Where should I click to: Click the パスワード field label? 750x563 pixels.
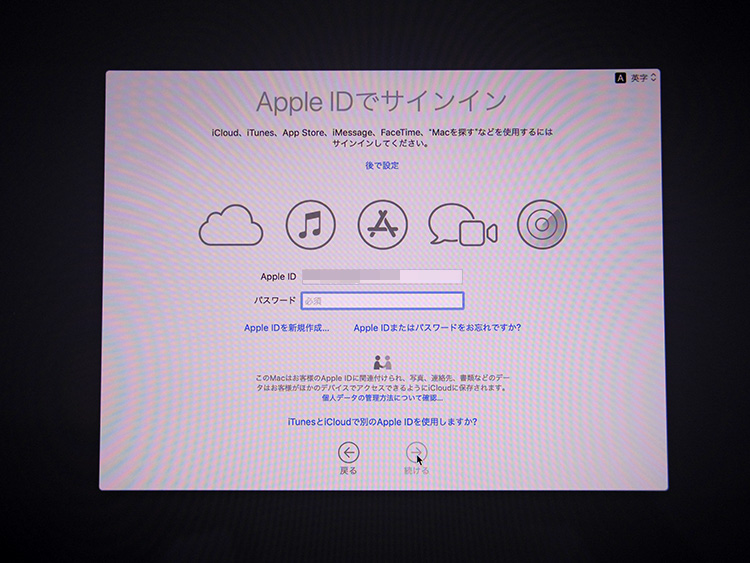275,300
